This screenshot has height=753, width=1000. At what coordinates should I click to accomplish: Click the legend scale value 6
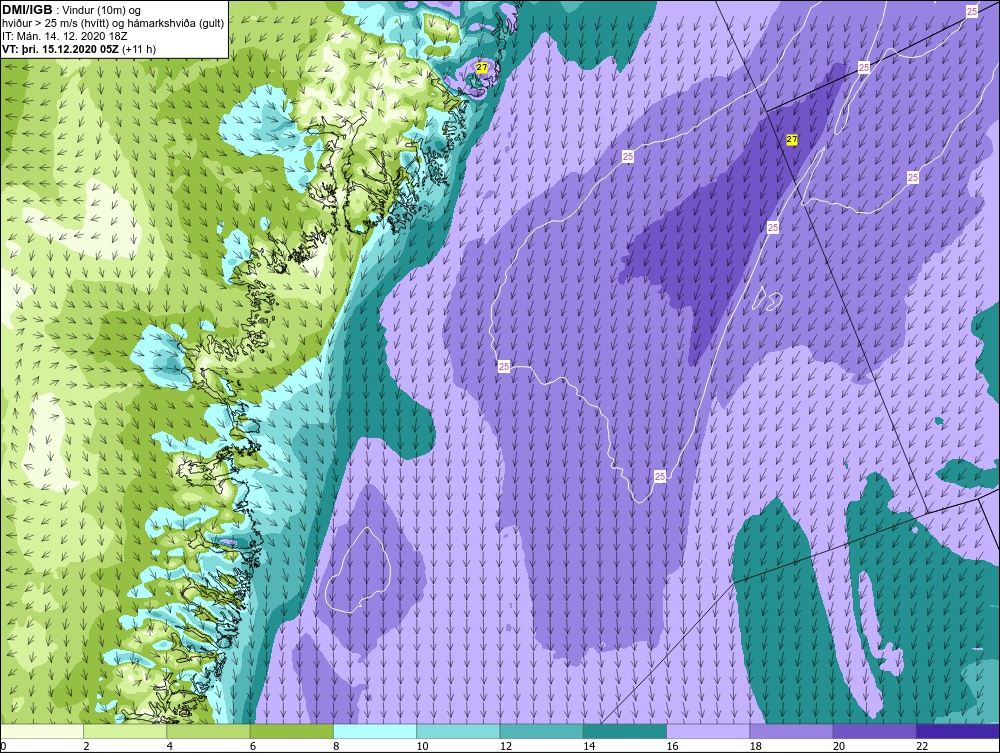point(253,746)
